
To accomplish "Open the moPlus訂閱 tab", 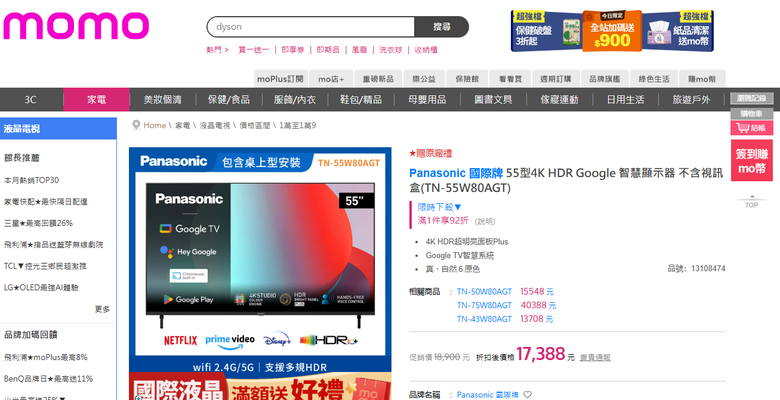I will coord(280,79).
